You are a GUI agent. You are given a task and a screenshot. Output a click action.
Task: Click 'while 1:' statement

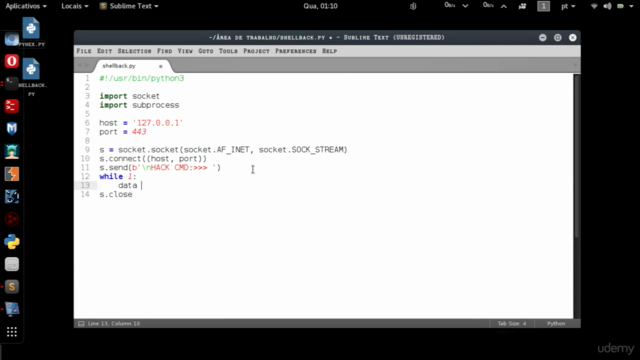click(118, 177)
